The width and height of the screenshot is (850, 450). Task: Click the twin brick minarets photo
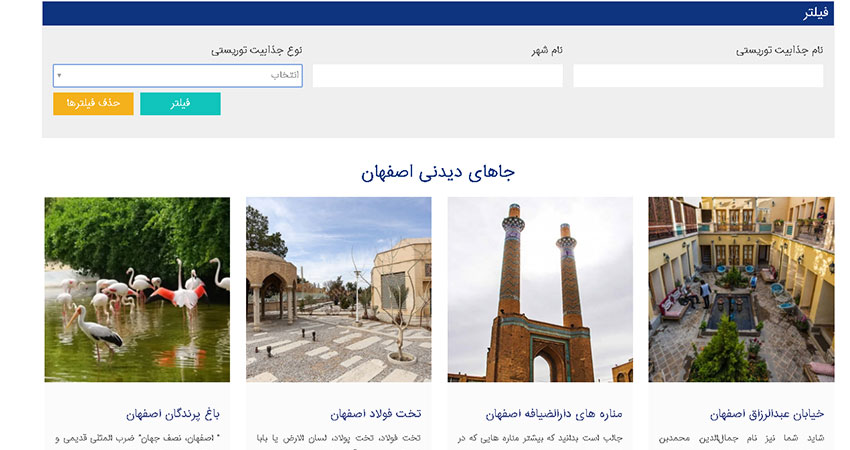coord(540,289)
